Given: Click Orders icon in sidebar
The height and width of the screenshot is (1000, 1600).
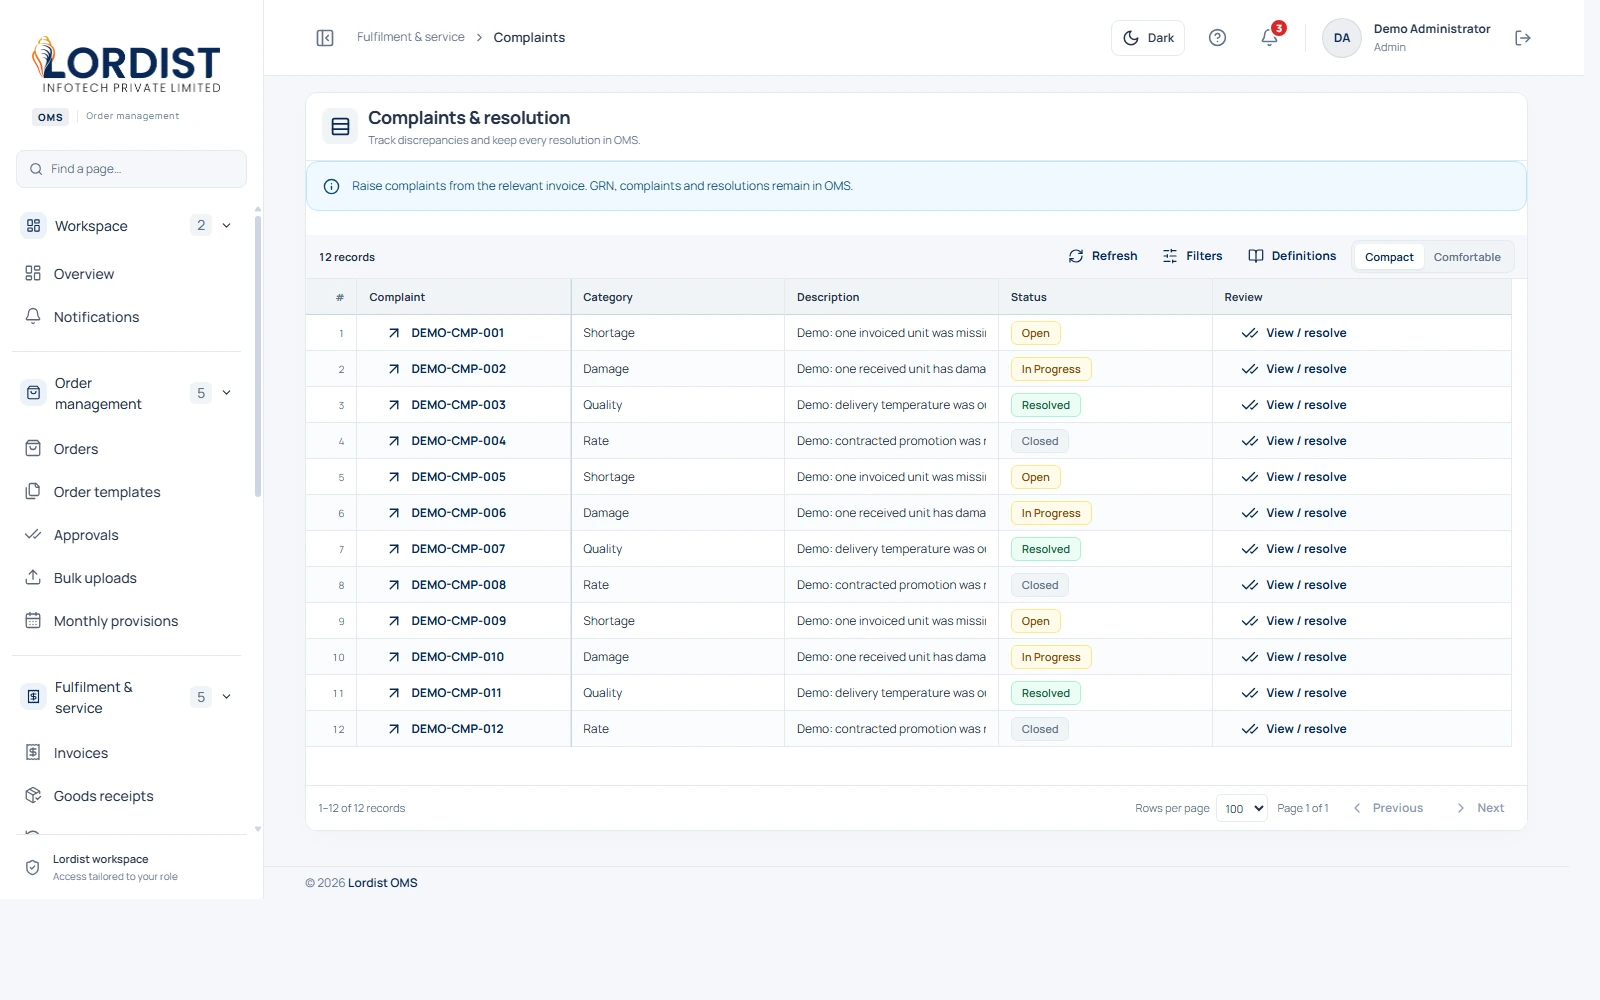Looking at the screenshot, I should [33, 449].
